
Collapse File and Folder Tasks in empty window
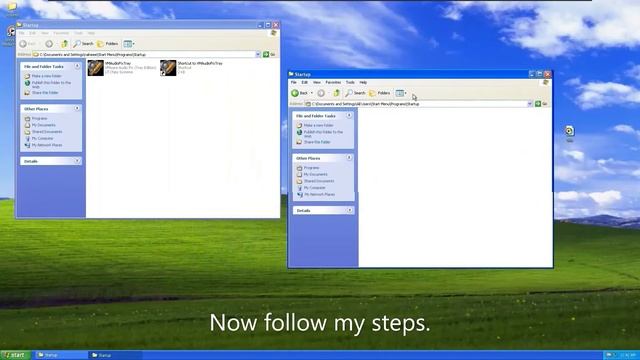click(x=349, y=116)
